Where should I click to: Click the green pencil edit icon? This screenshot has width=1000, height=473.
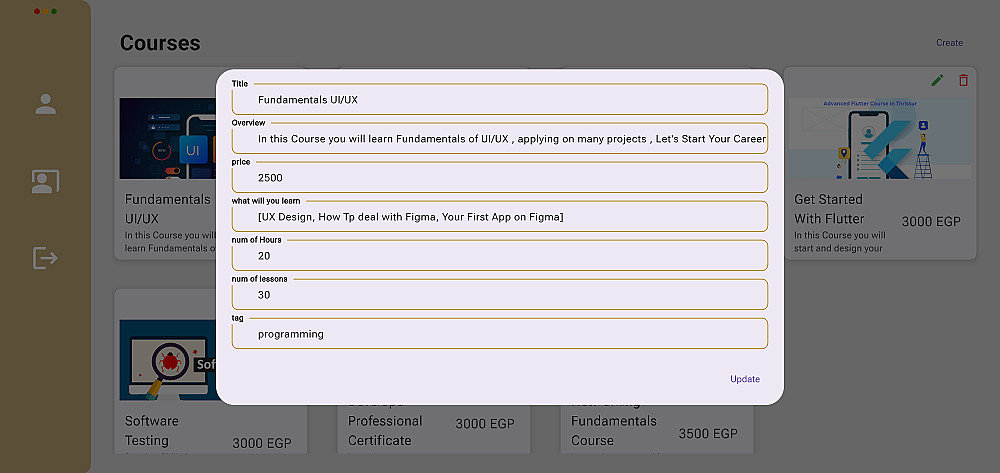(937, 80)
